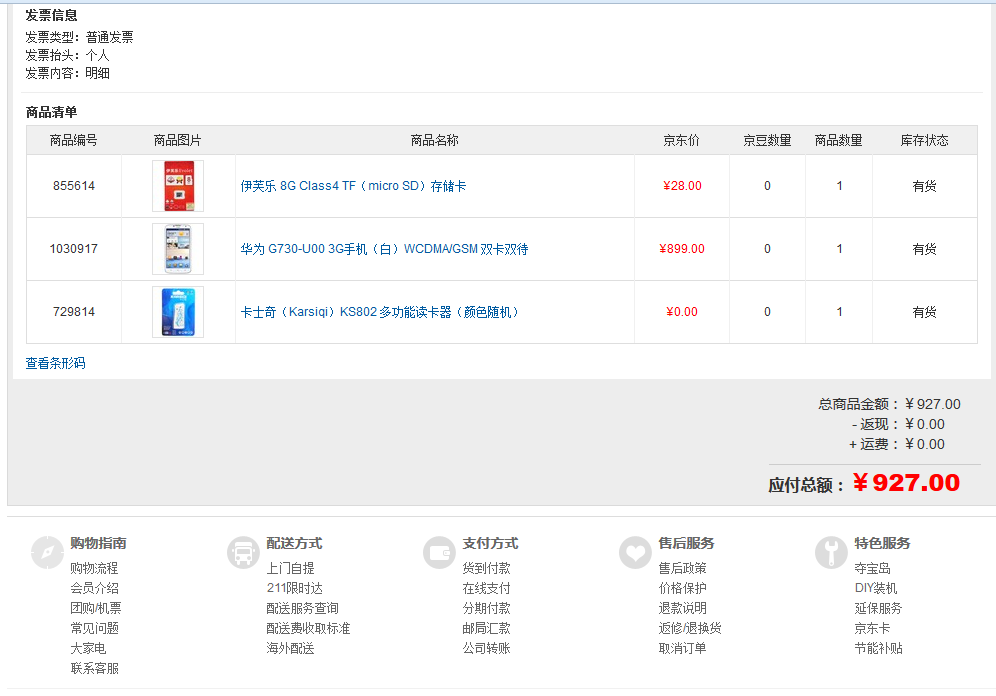
Task: Click the 应付总额 ¥927.00 amount
Action: click(x=906, y=483)
